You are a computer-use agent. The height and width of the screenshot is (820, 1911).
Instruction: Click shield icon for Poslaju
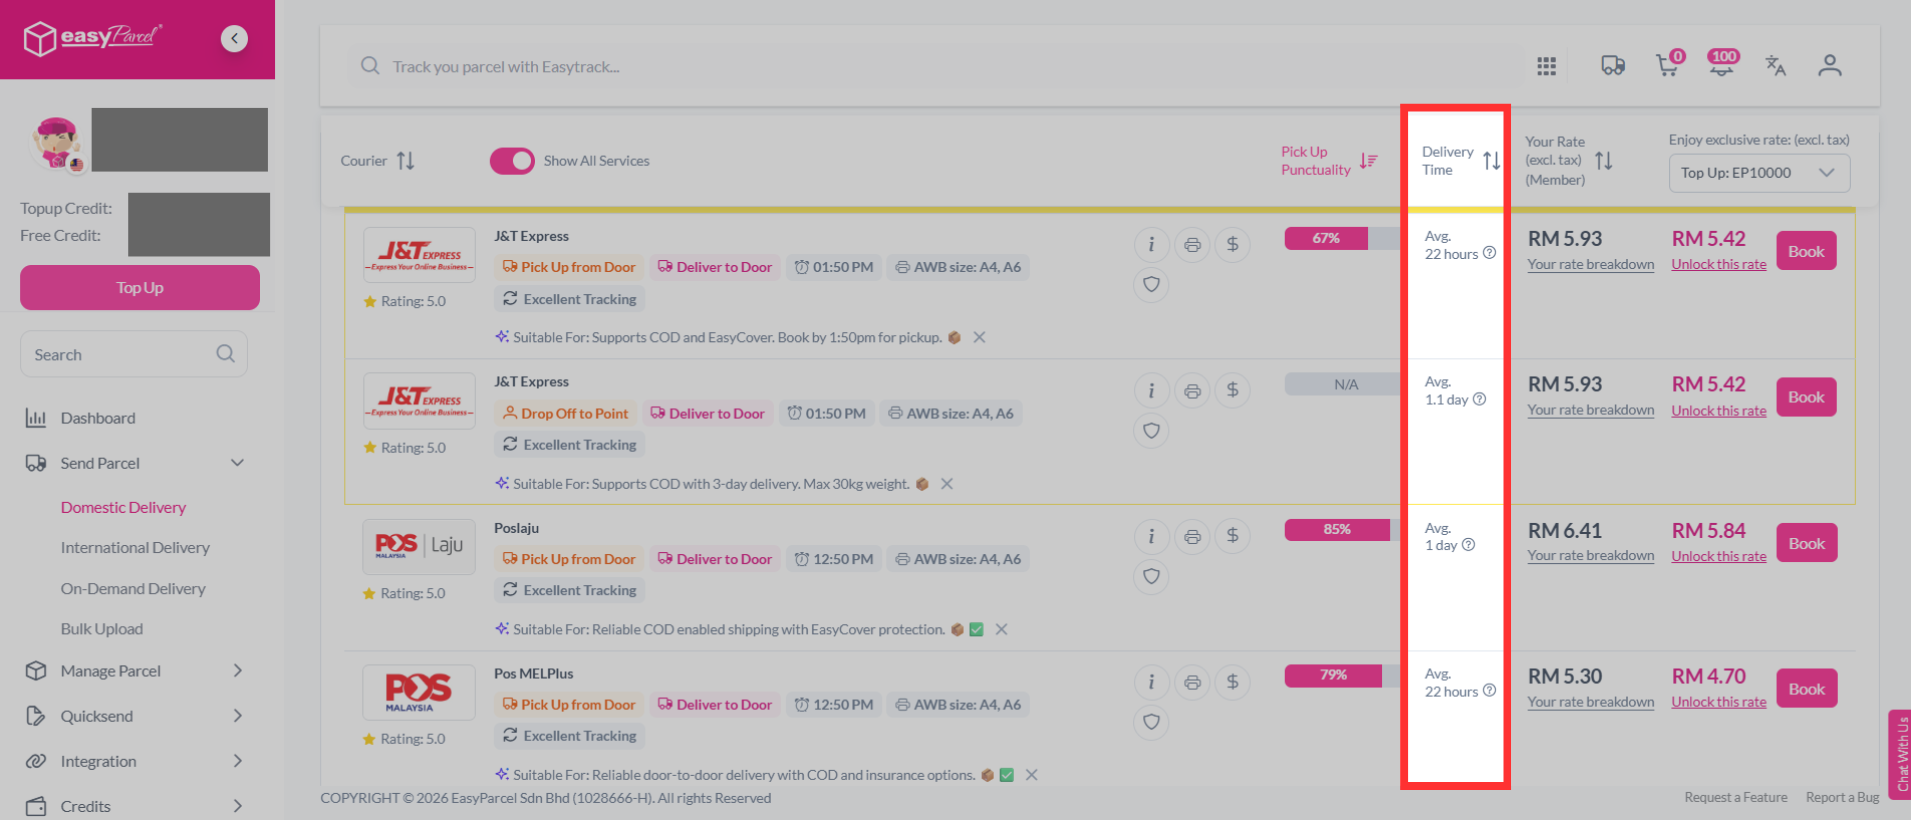tap(1151, 577)
